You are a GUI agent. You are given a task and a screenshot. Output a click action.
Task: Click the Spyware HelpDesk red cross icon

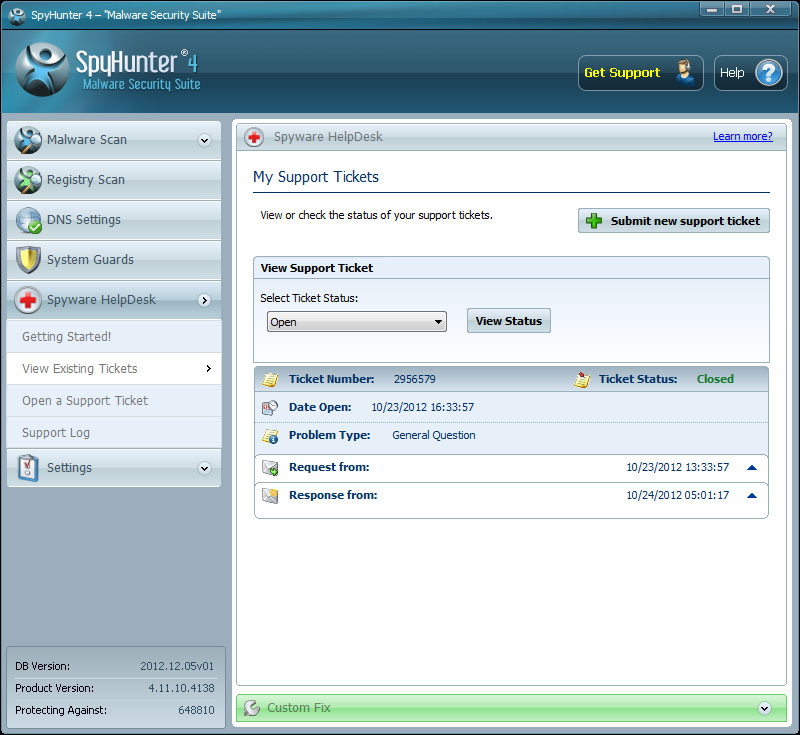(x=28, y=300)
